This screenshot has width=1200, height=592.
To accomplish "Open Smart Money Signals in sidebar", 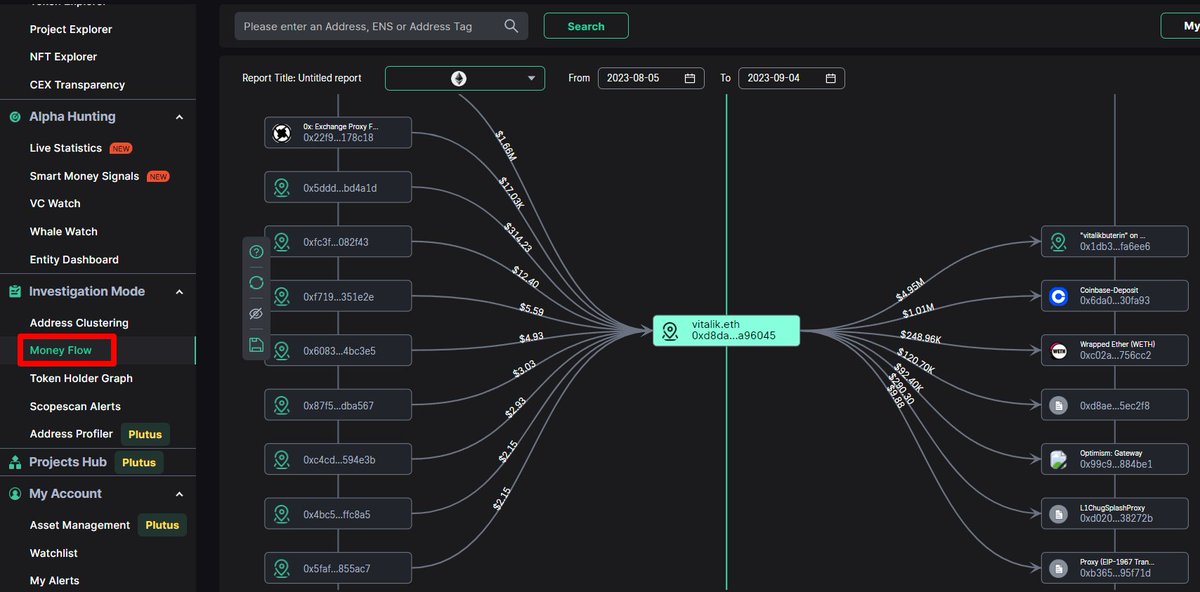I will [x=84, y=176].
